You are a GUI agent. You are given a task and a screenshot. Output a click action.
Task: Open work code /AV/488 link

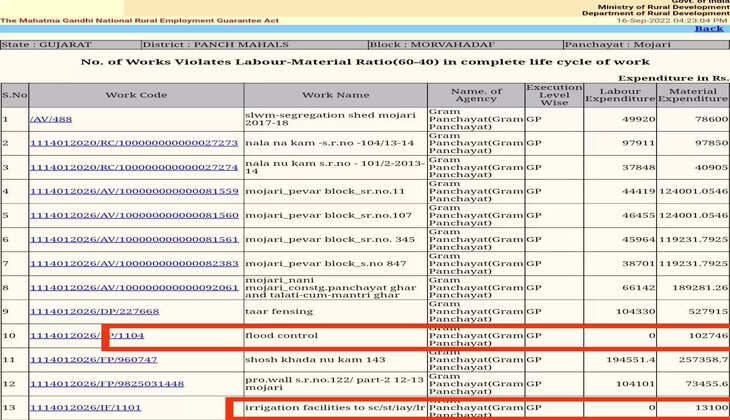51,119
